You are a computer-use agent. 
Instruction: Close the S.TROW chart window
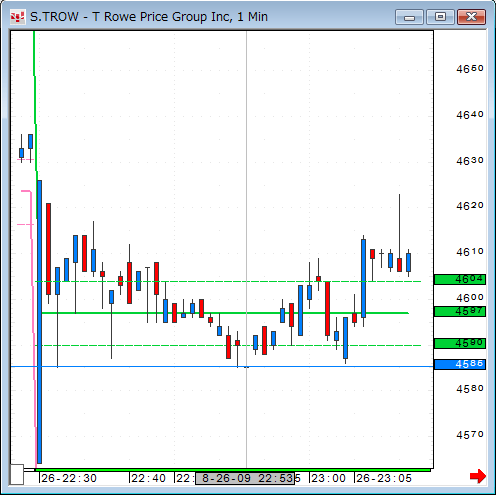tap(471, 17)
